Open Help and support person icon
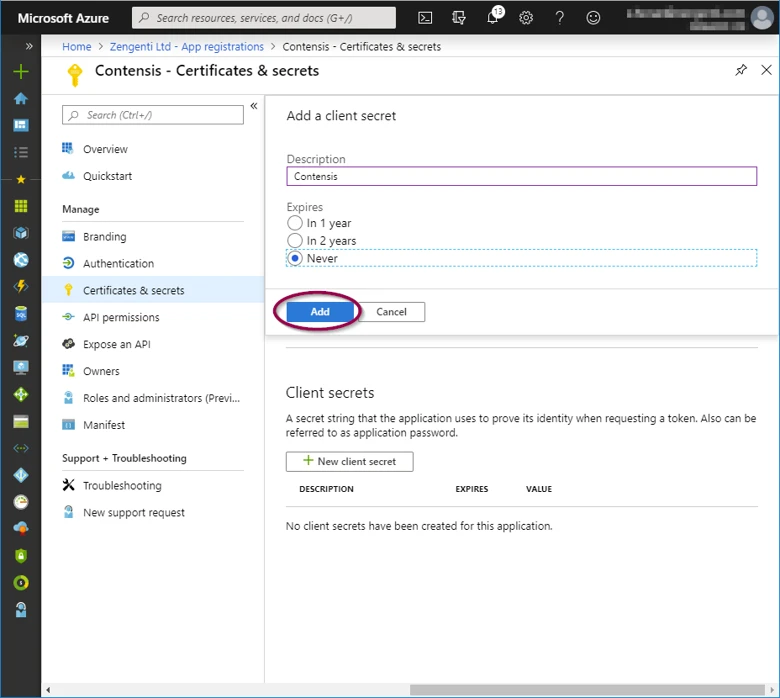This screenshot has width=780, height=698. pos(21,610)
